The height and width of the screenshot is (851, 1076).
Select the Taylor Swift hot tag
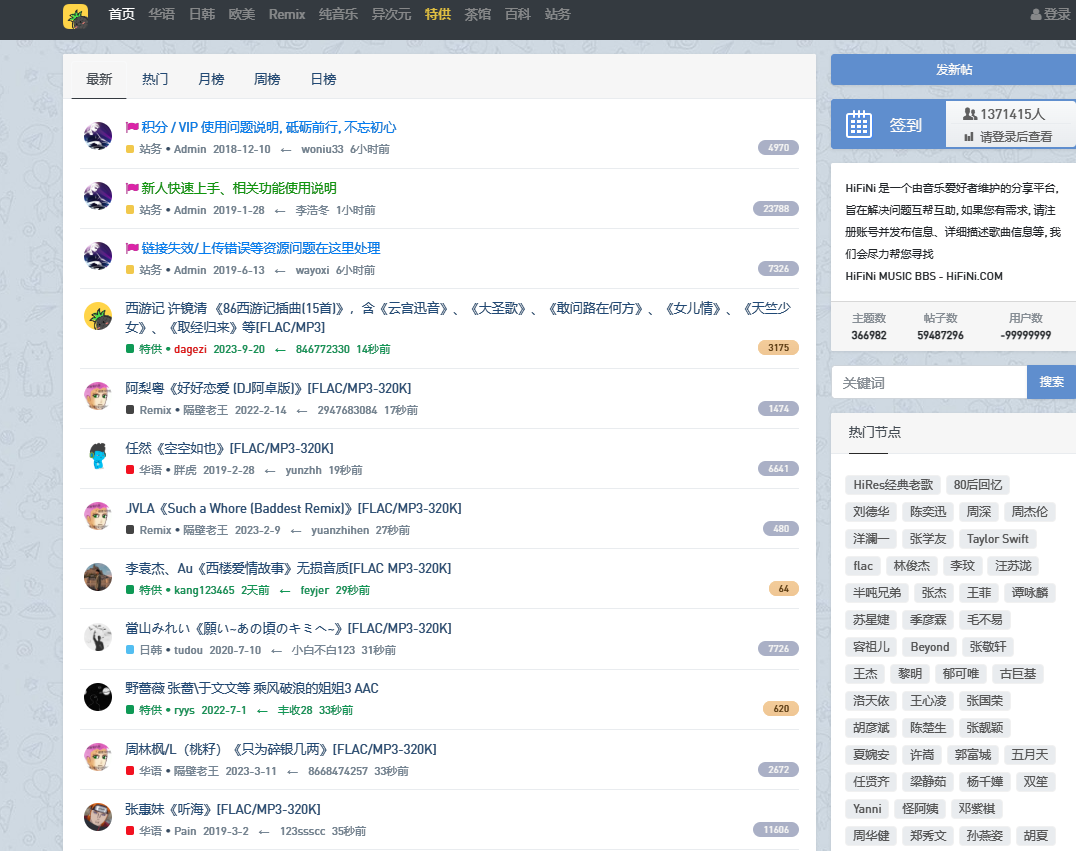[x=997, y=539]
